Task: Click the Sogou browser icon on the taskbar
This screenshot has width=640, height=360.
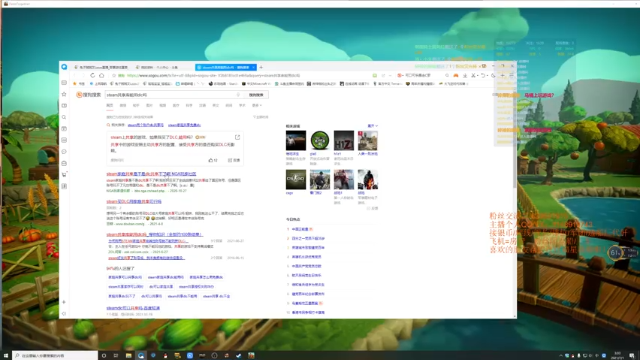Action: click(x=141, y=356)
